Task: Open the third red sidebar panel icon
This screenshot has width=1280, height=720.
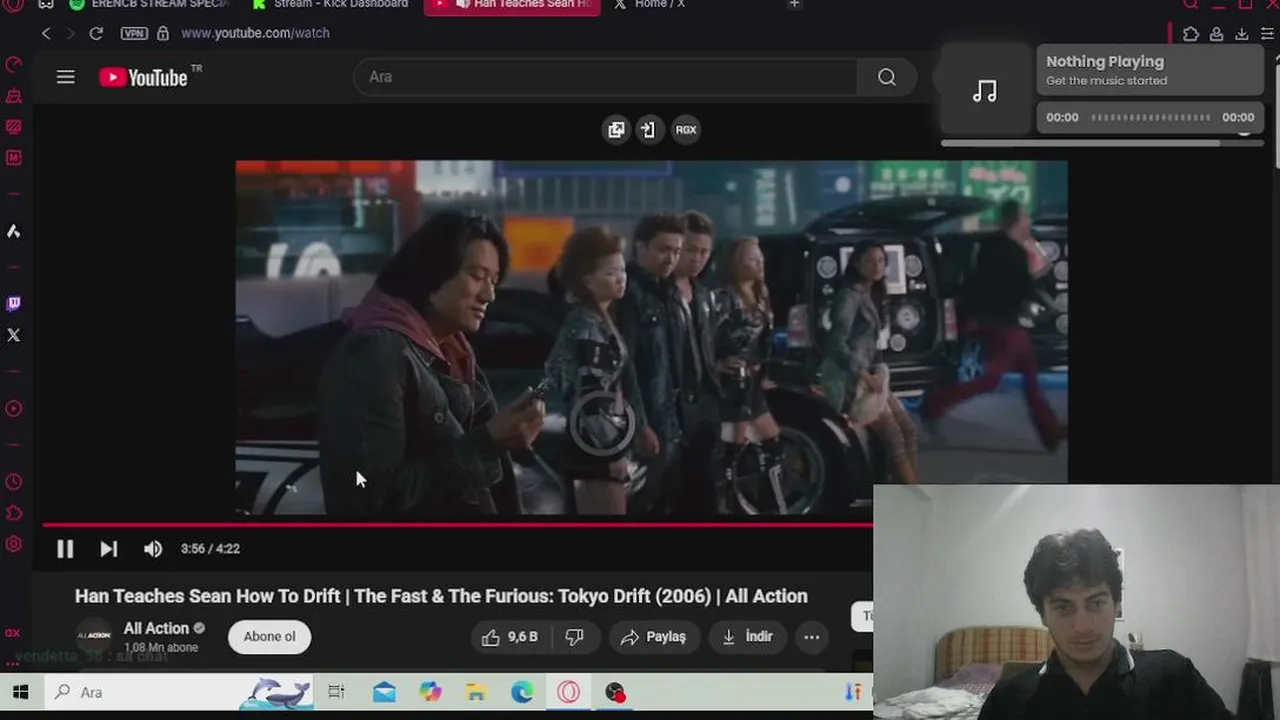Action: point(14,127)
